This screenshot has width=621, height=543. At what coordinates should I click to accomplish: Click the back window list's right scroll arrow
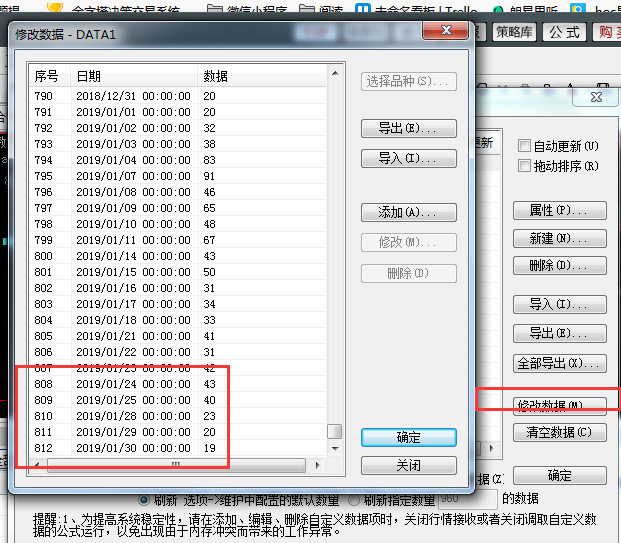(x=491, y=448)
